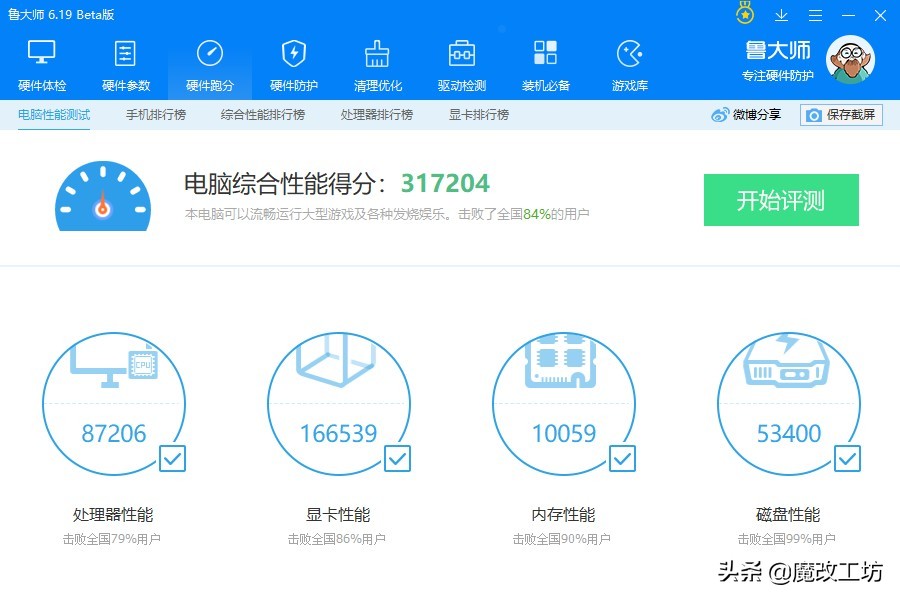The image size is (900, 600).
Task: Open the 驱动检测 driver detection tool
Action: click(461, 63)
